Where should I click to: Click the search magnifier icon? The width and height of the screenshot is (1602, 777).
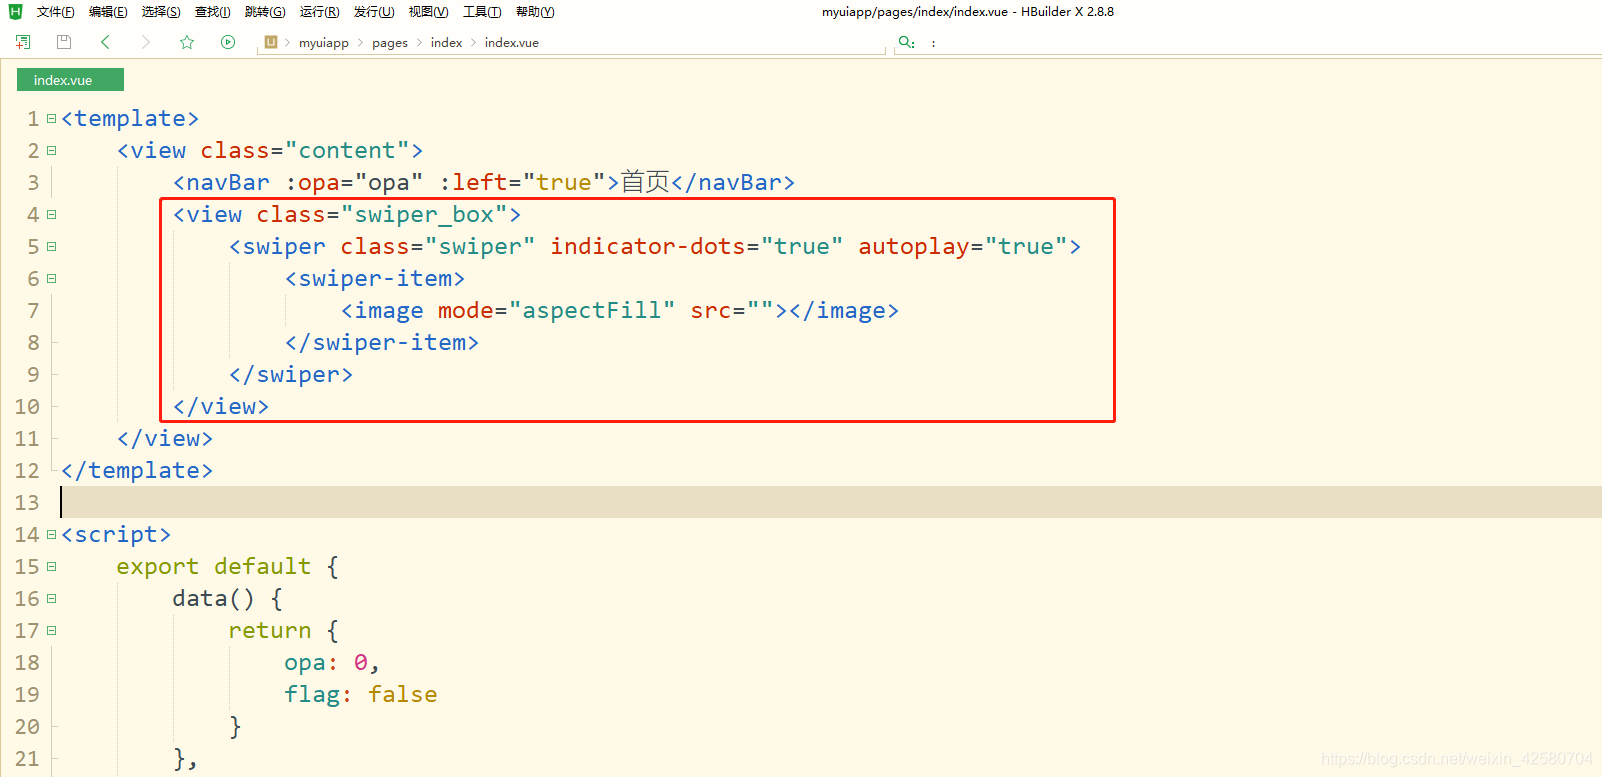[906, 42]
